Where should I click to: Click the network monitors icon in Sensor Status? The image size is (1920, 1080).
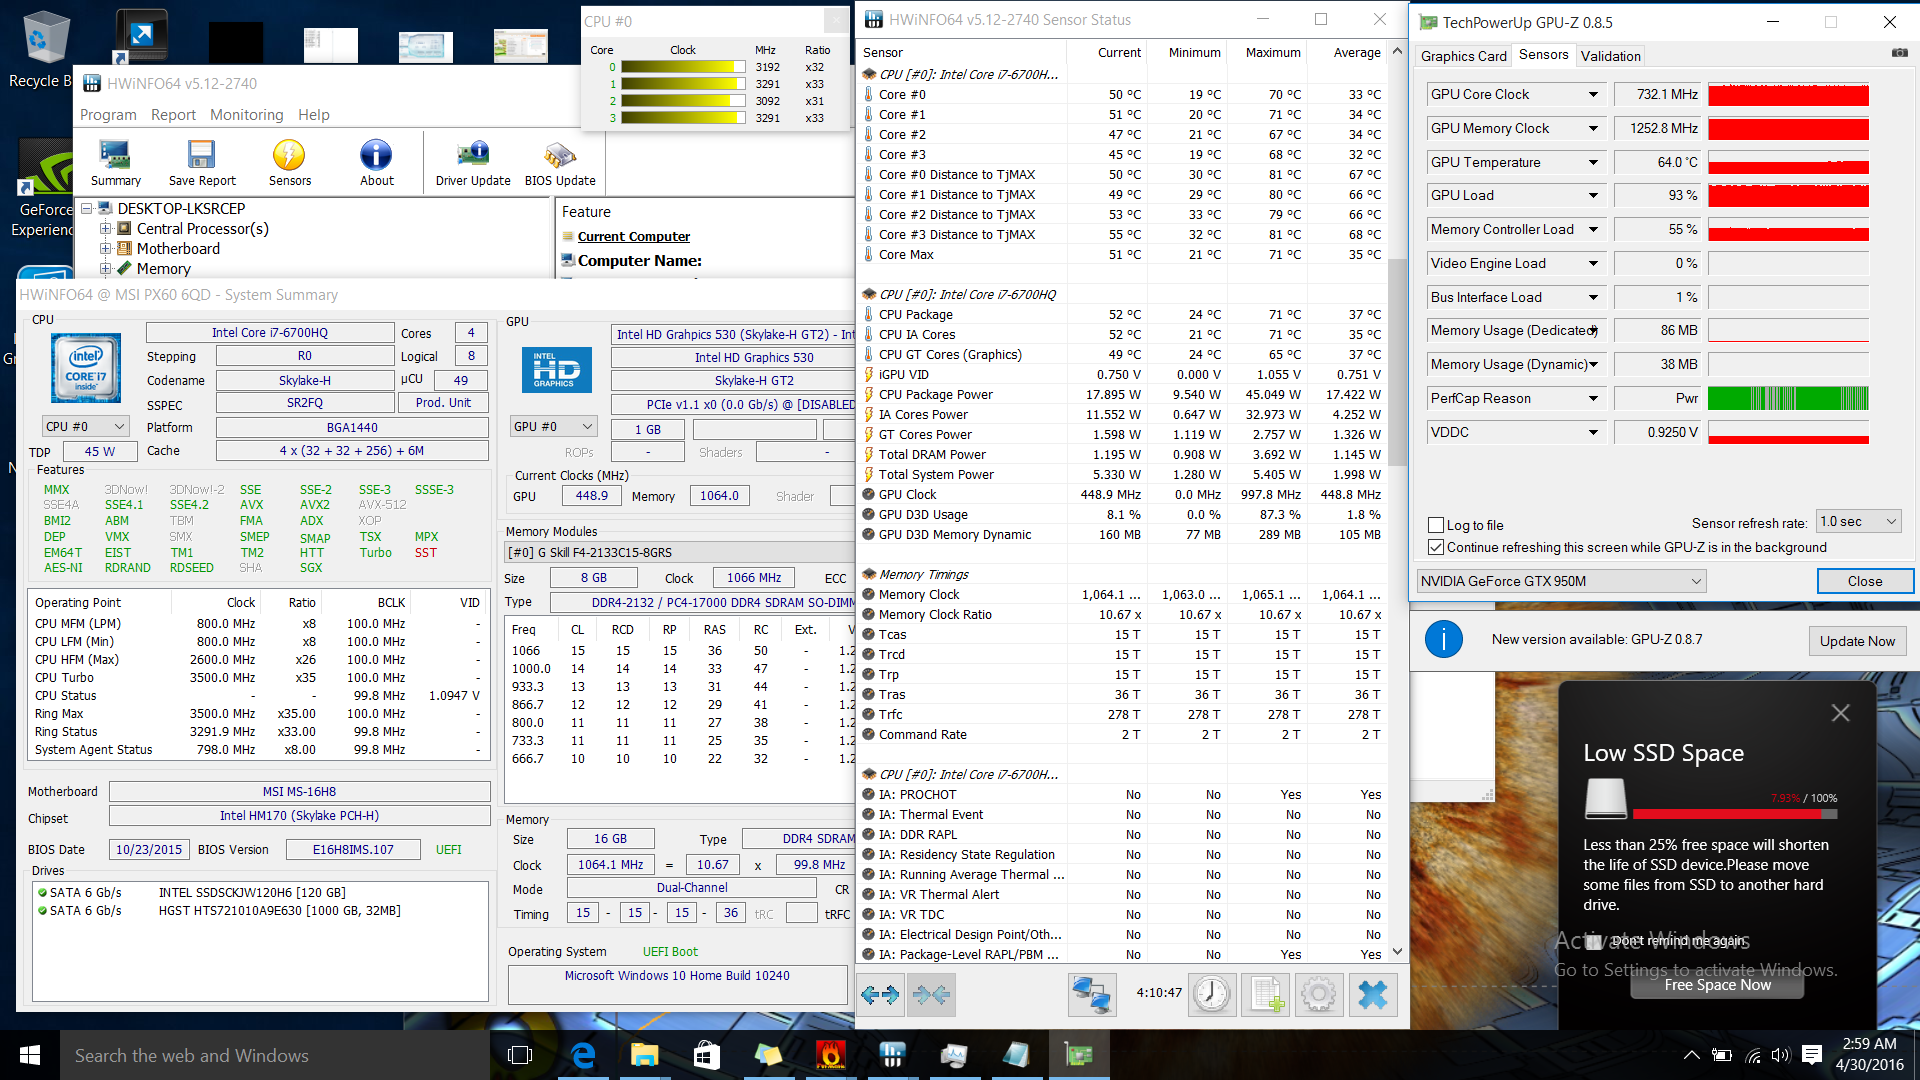click(x=1091, y=995)
